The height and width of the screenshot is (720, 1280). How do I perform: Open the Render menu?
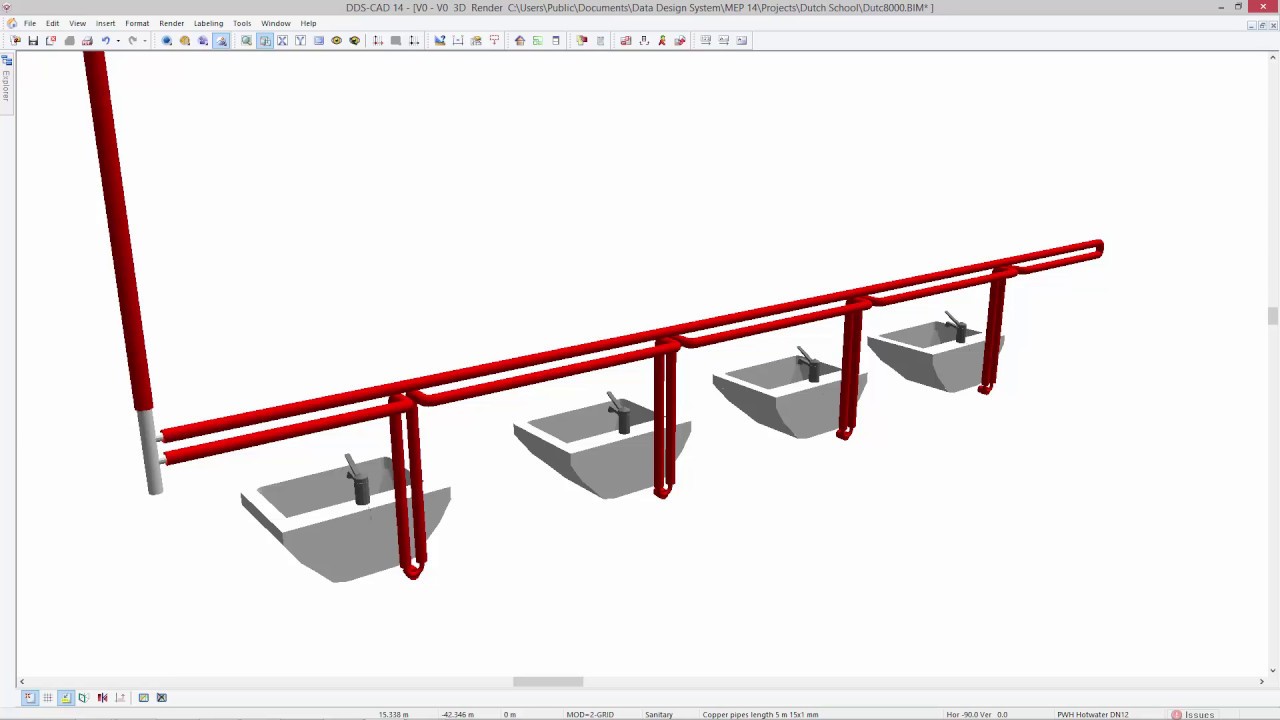coord(171,23)
